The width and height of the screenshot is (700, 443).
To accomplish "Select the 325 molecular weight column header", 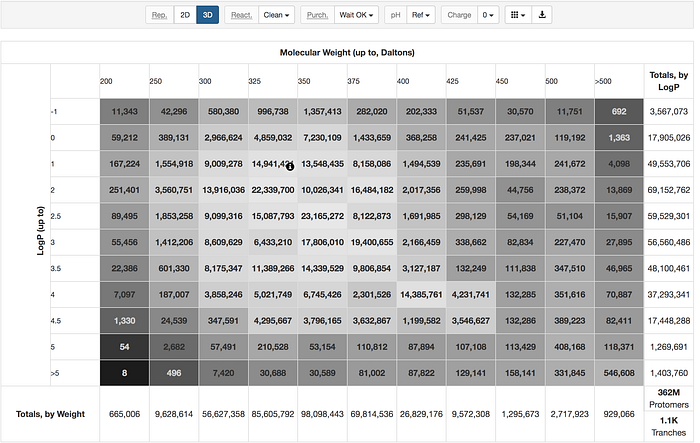I will [273, 81].
